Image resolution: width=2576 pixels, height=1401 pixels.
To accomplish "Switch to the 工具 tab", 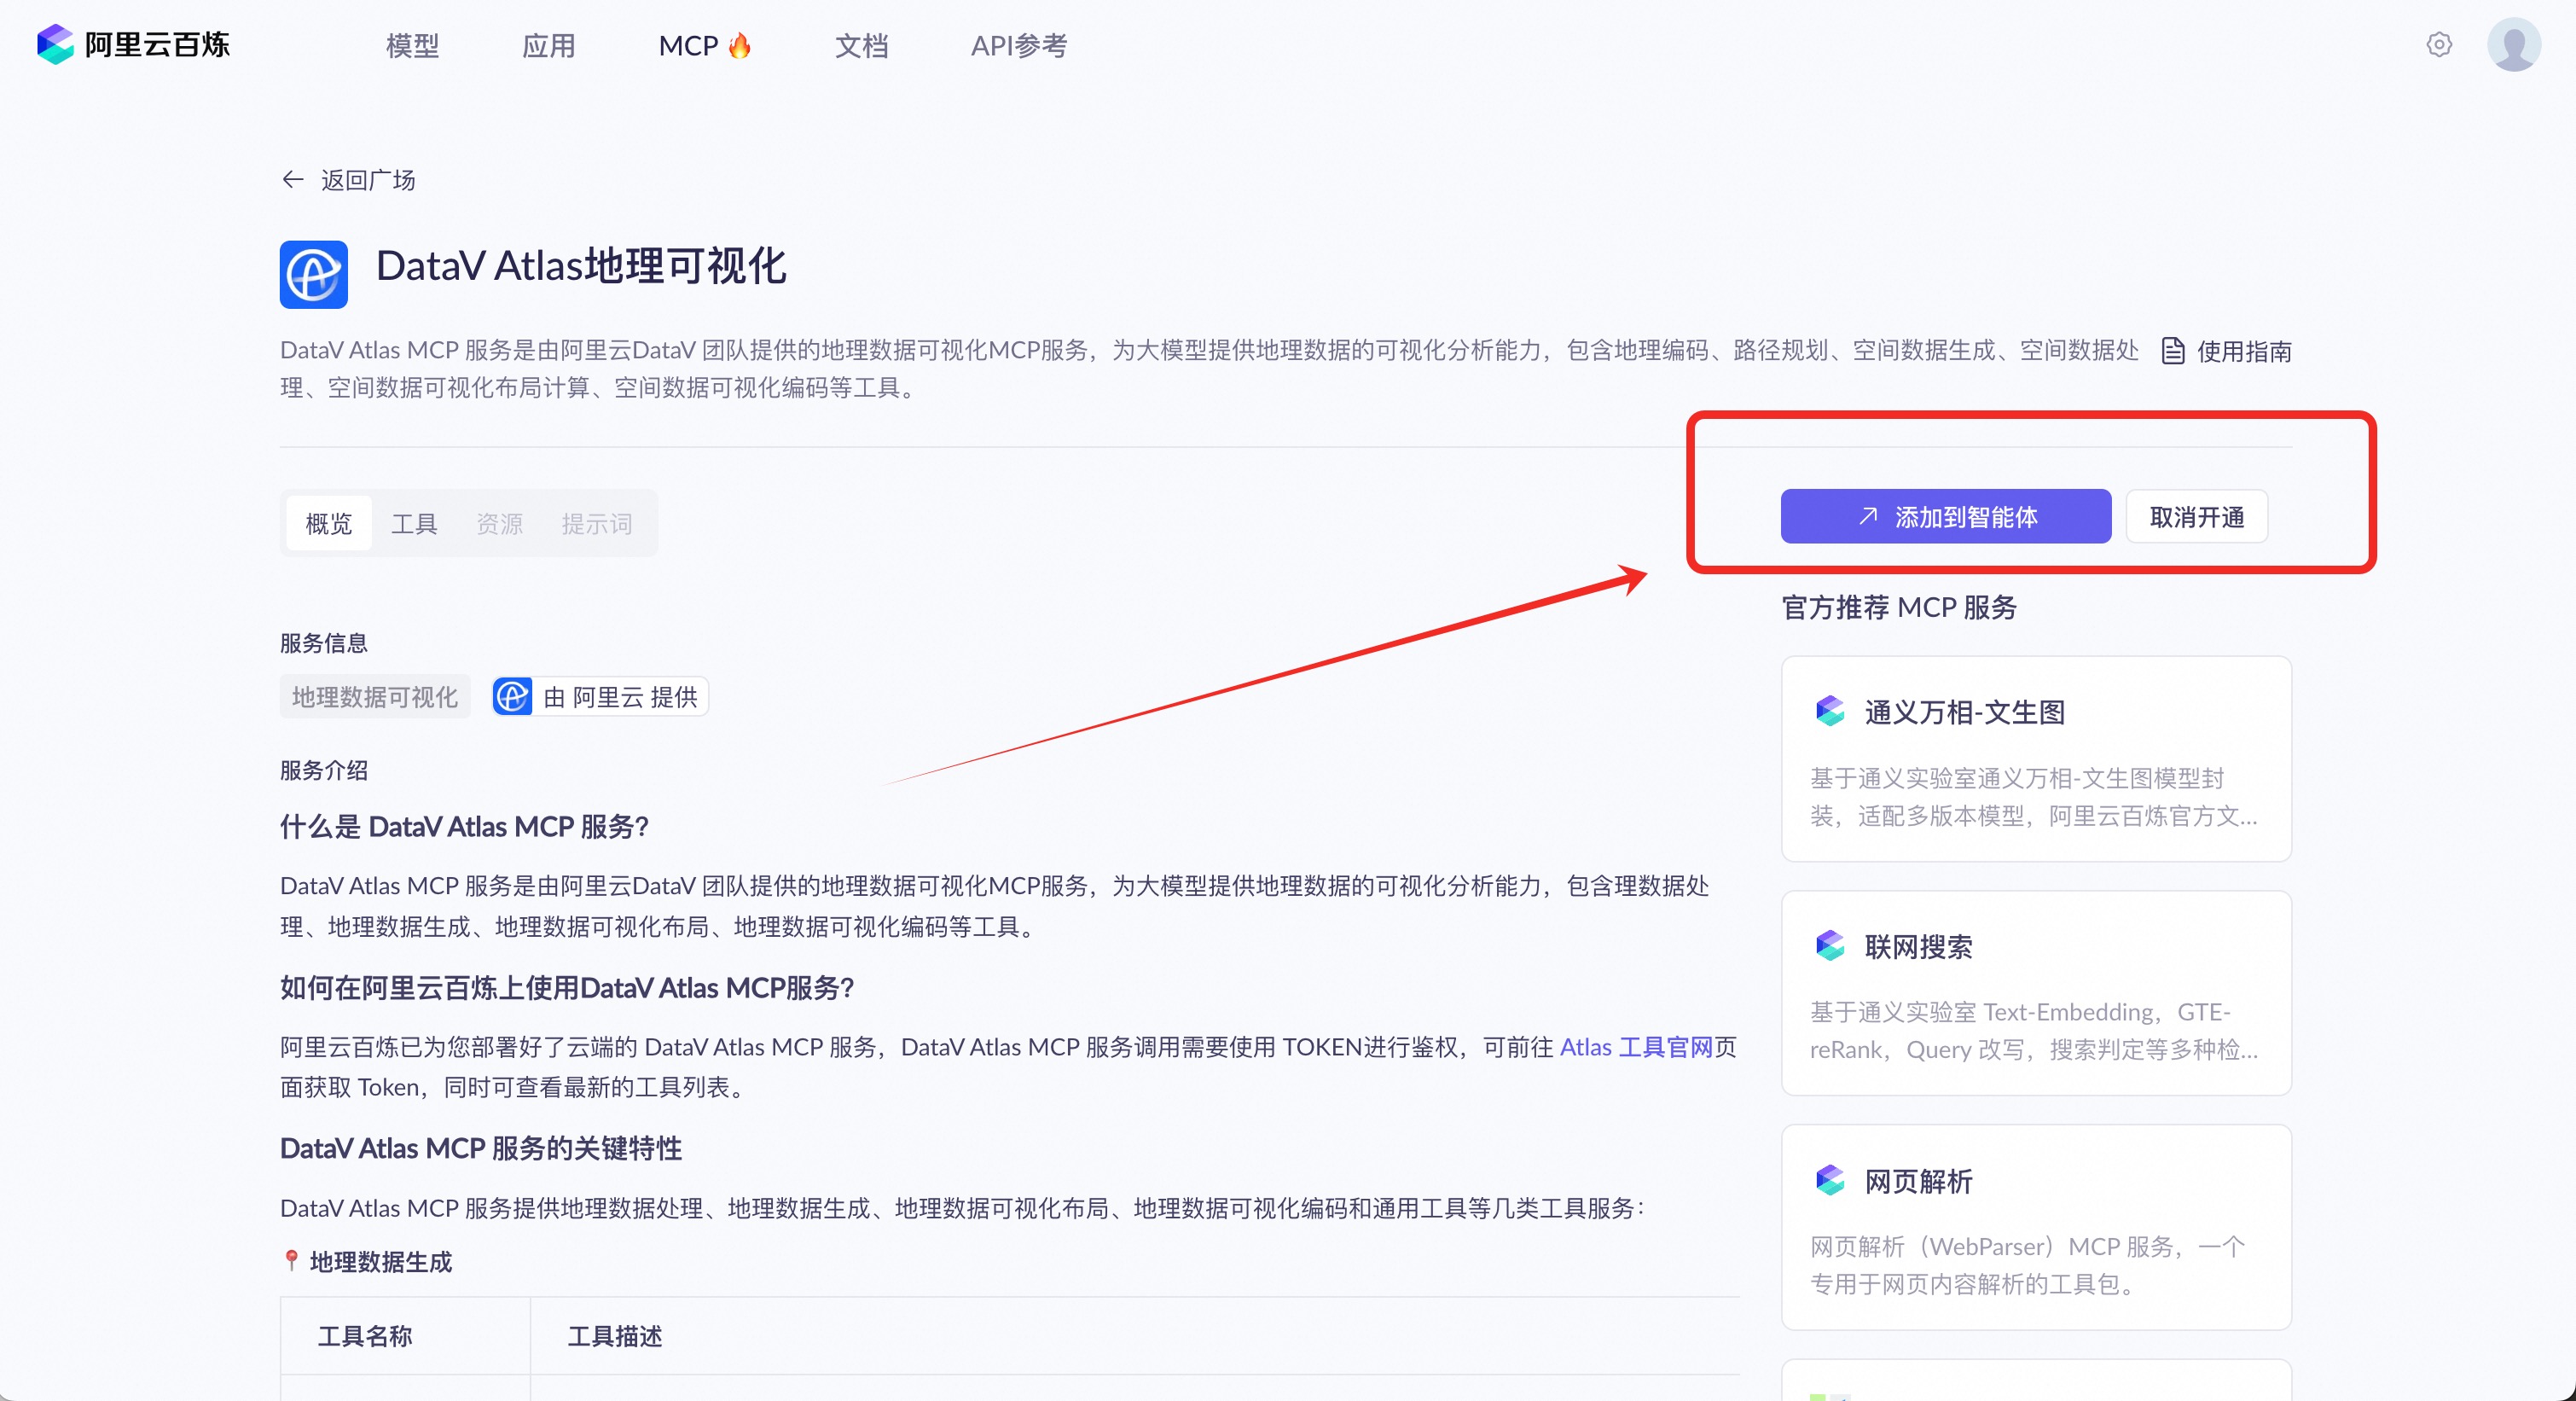I will click(x=414, y=524).
